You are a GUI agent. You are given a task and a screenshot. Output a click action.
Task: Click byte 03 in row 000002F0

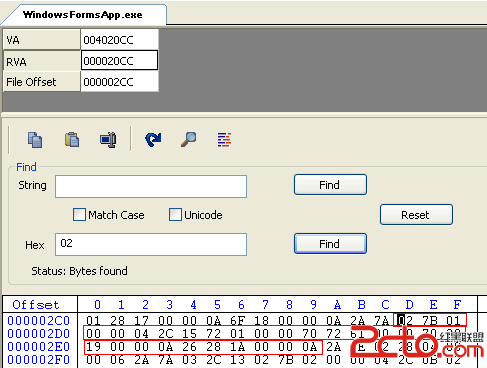(x=189, y=360)
